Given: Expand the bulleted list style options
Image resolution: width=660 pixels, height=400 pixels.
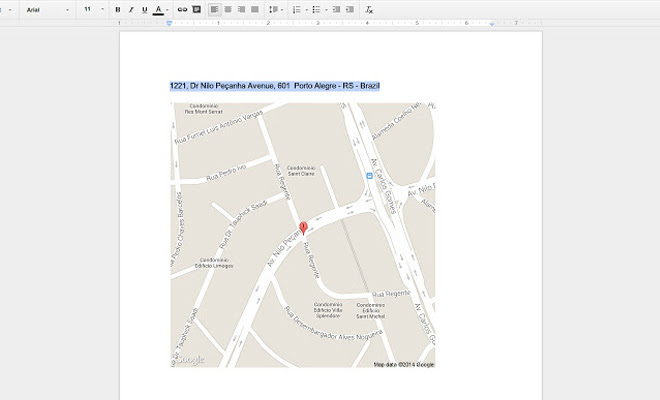Looking at the screenshot, I should tap(326, 10).
